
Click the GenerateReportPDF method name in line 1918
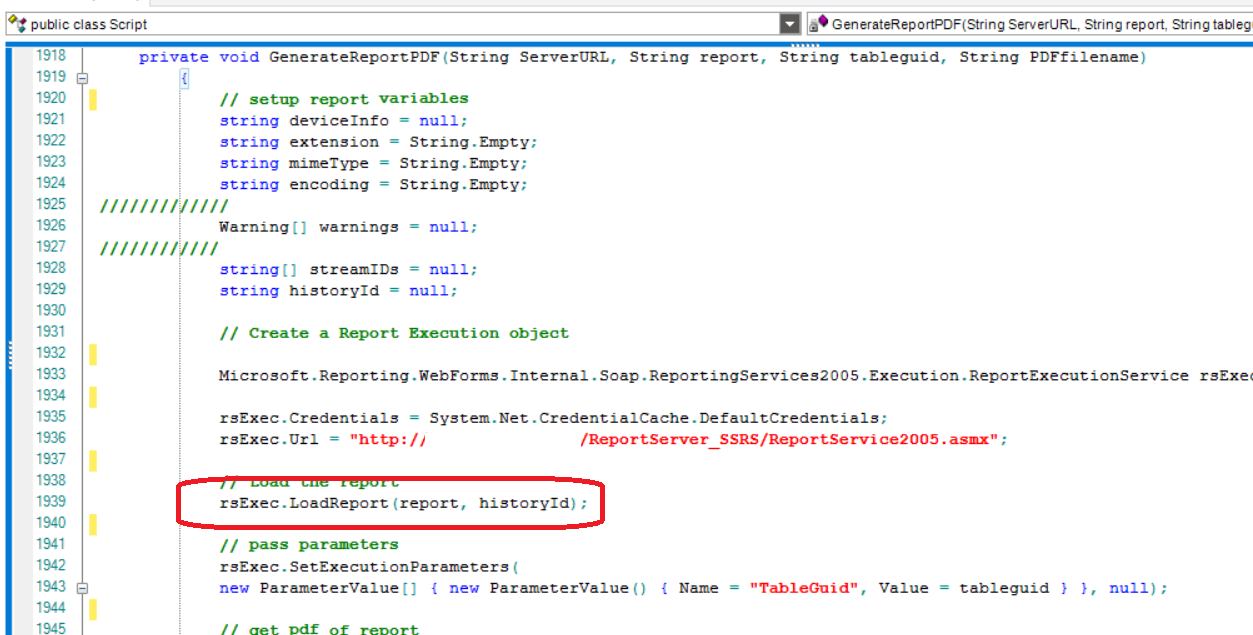[354, 57]
